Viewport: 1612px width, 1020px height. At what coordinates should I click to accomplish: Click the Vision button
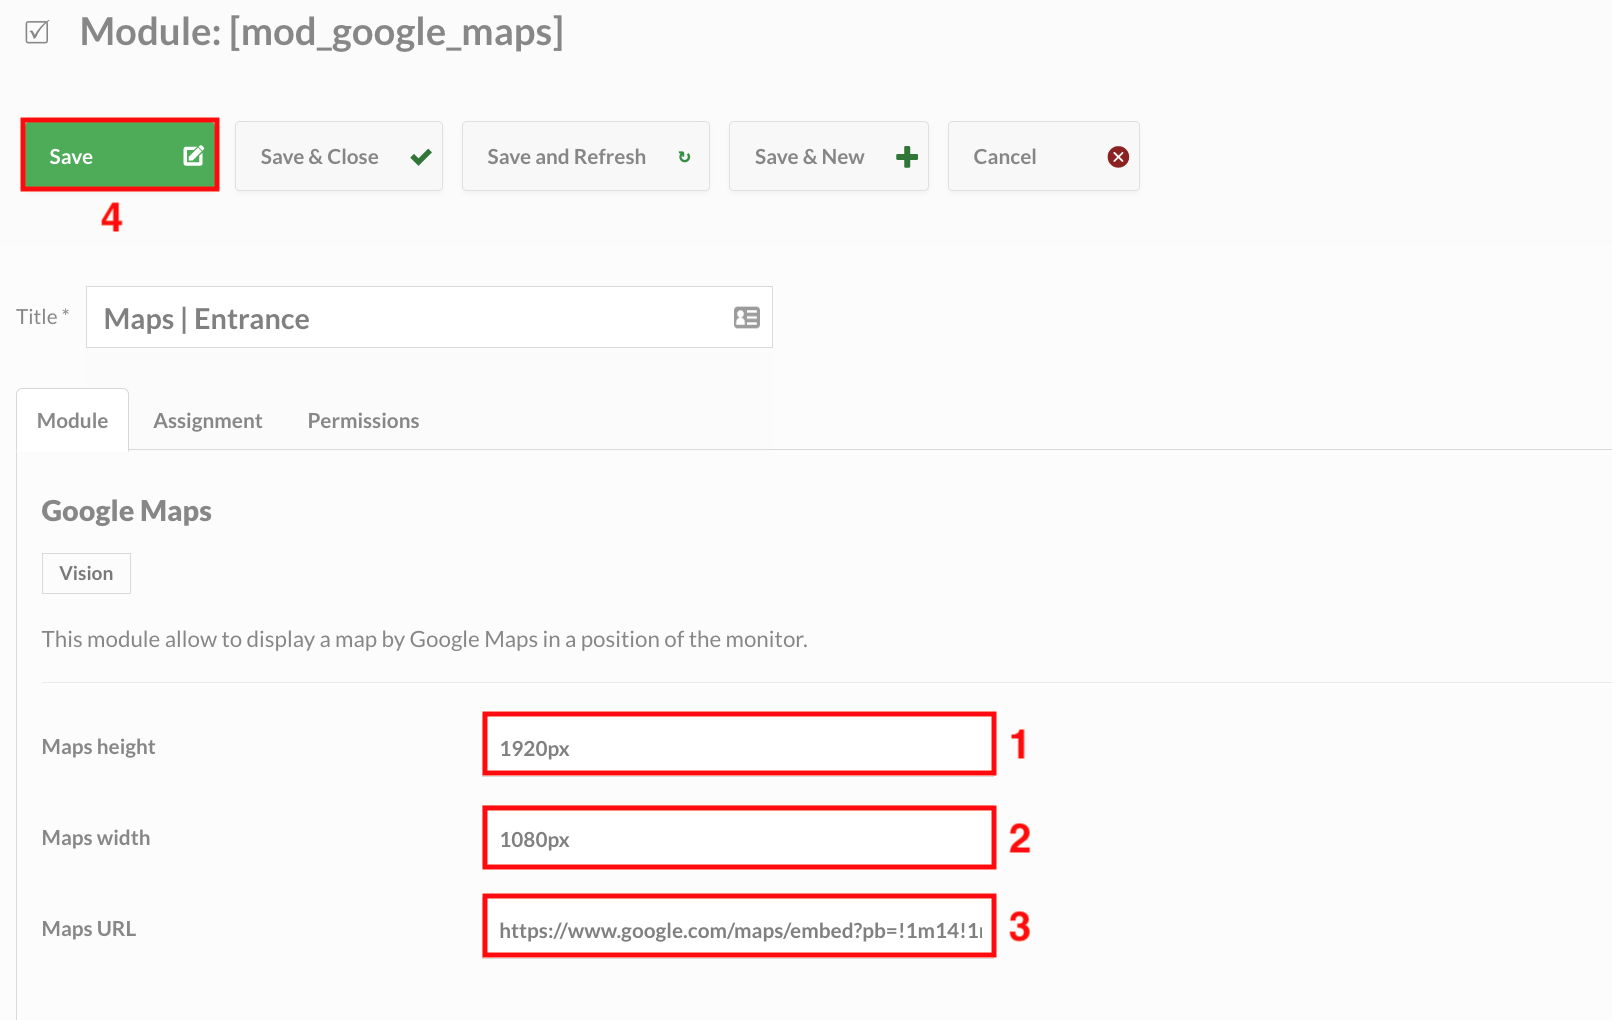pos(86,573)
